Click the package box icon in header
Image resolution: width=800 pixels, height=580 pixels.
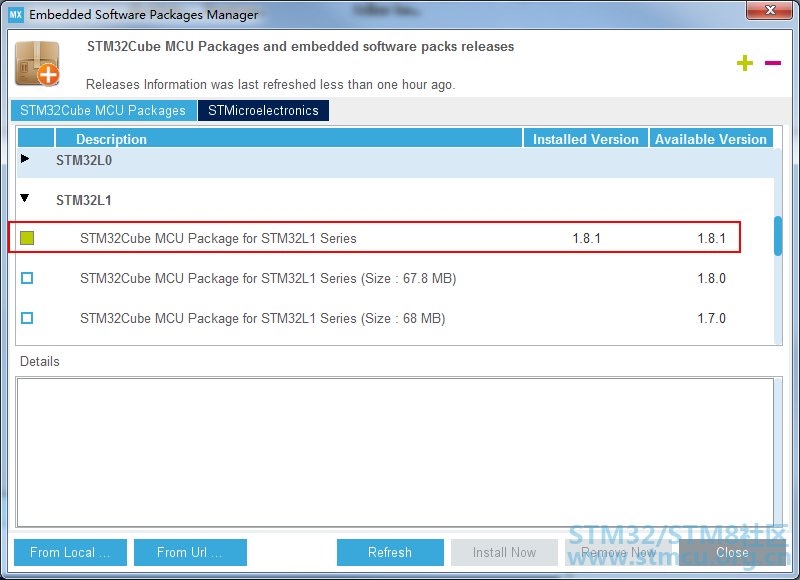37,63
